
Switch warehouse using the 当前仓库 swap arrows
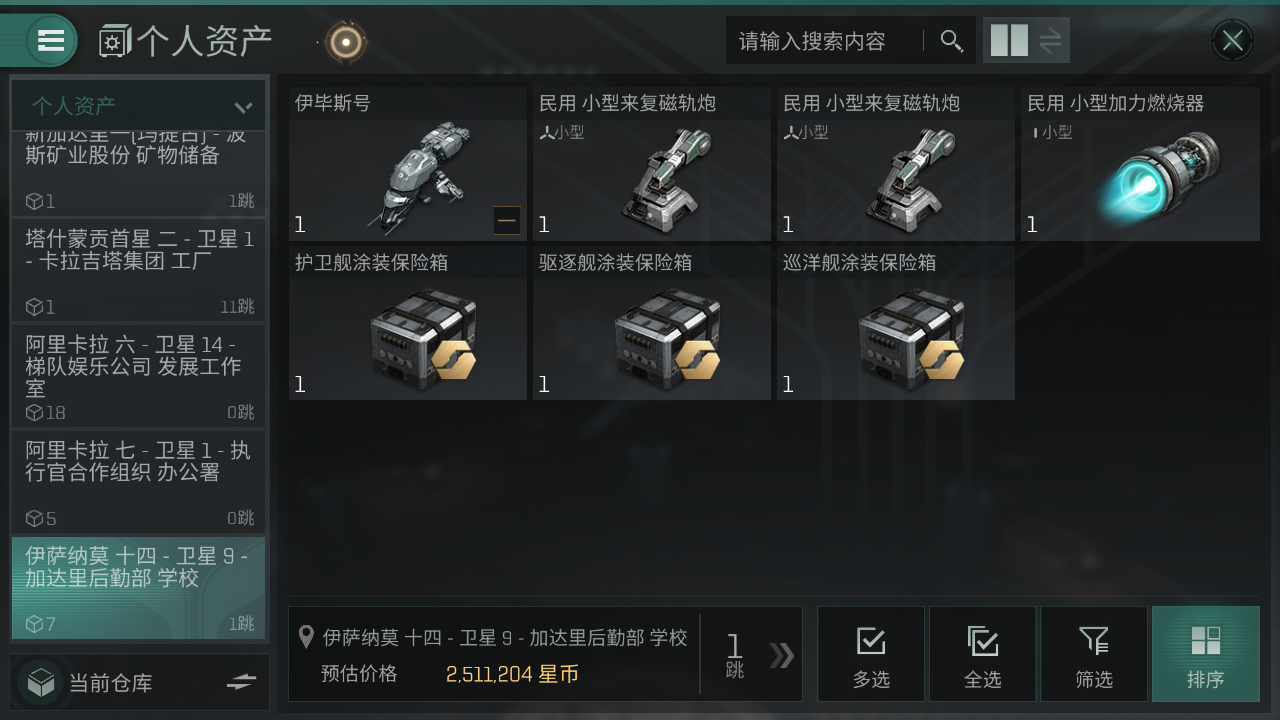[x=241, y=683]
